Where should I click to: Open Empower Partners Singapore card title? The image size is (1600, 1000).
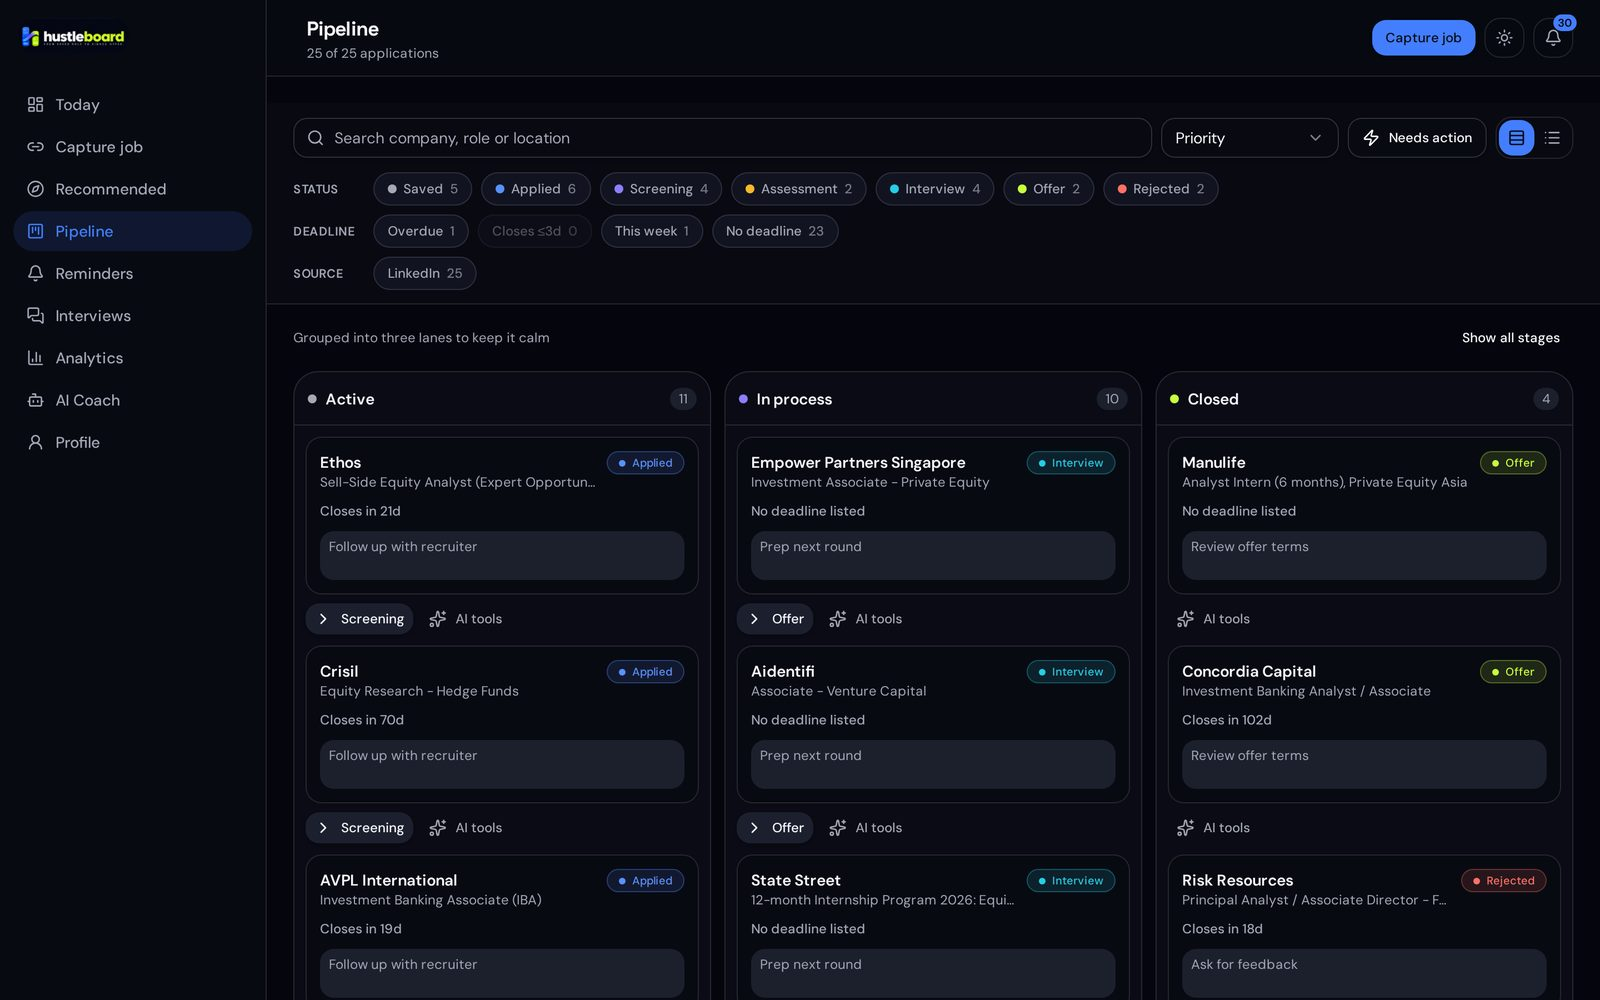click(858, 463)
